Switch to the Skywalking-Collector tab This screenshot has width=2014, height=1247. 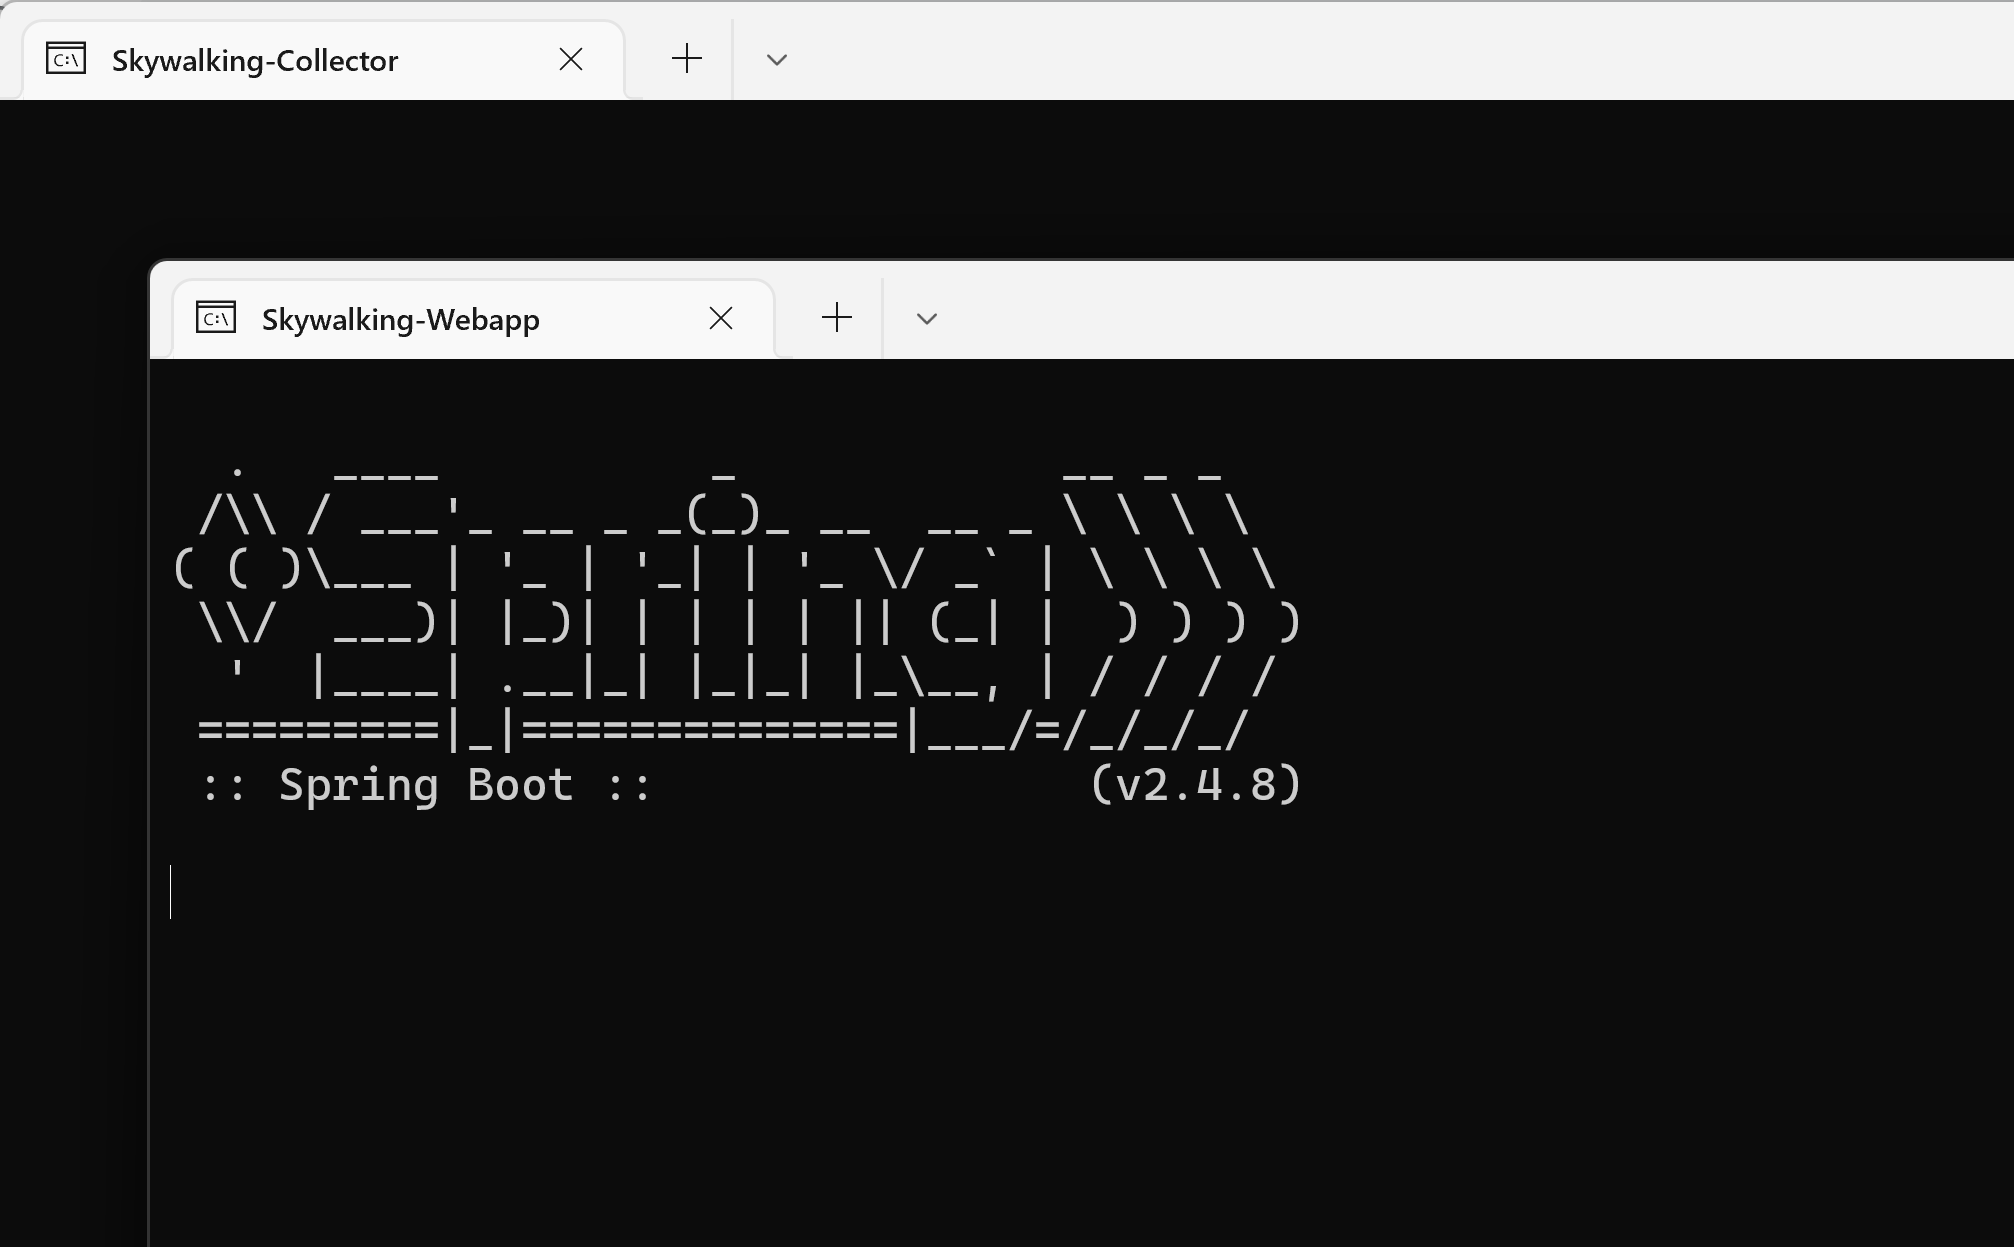point(255,61)
